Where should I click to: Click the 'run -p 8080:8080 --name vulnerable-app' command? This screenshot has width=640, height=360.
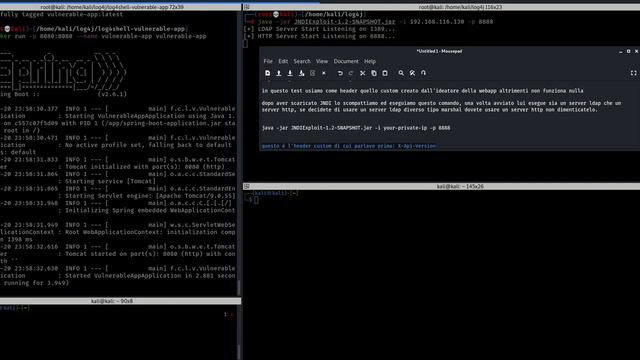point(110,36)
